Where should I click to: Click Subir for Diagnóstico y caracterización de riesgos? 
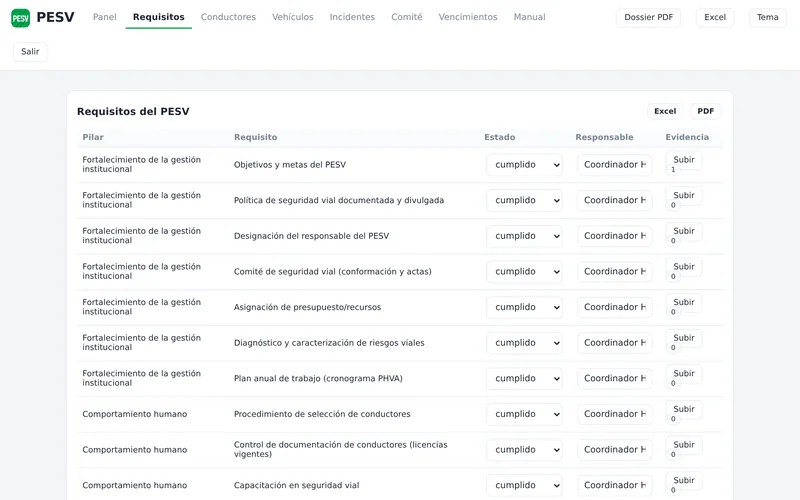pyautogui.click(x=684, y=338)
